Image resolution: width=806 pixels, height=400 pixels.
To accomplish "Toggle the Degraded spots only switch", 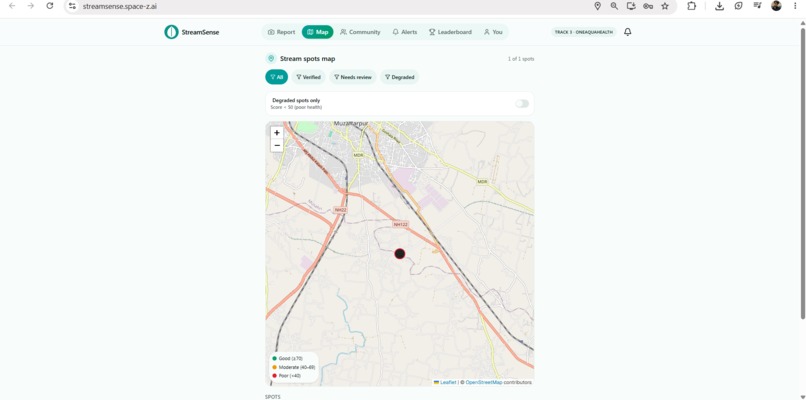I will tap(522, 104).
